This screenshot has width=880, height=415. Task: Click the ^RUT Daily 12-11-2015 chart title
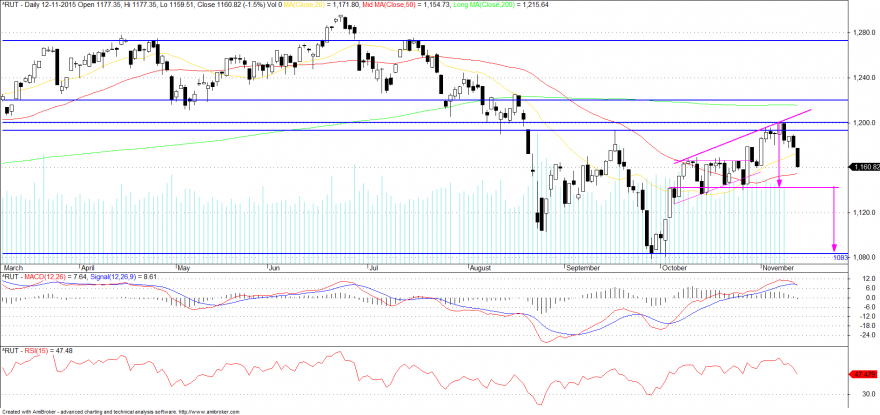[37, 4]
